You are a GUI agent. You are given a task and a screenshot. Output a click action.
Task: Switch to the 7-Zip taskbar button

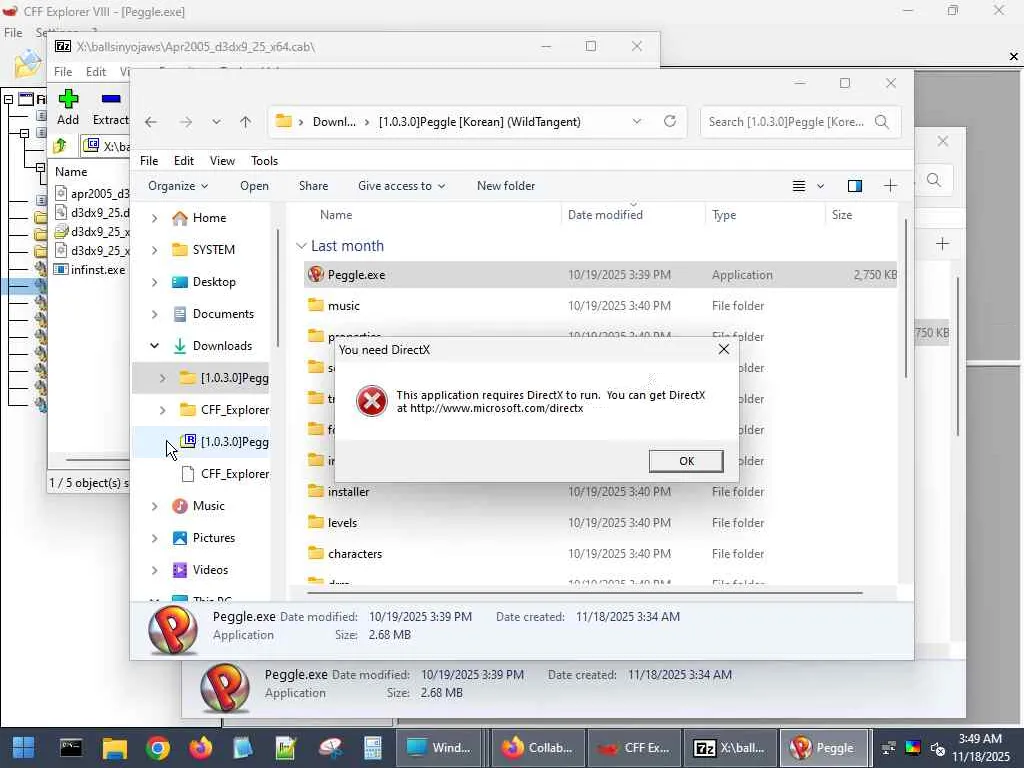(729, 748)
